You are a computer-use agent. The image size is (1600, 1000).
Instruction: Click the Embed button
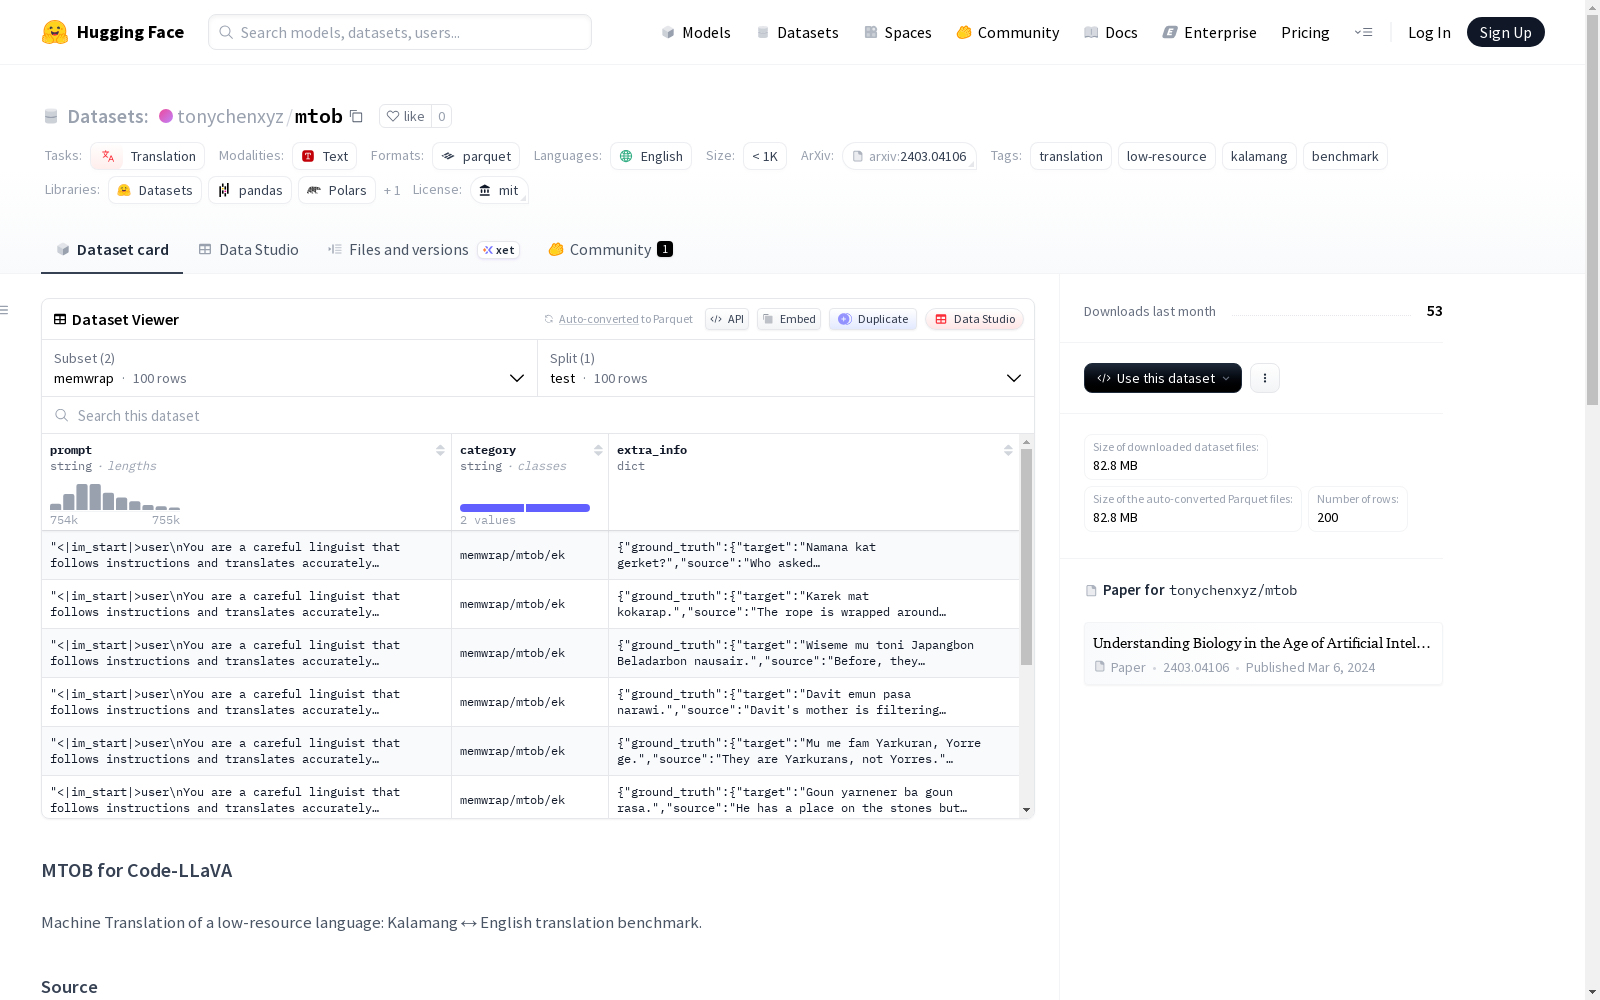[789, 319]
